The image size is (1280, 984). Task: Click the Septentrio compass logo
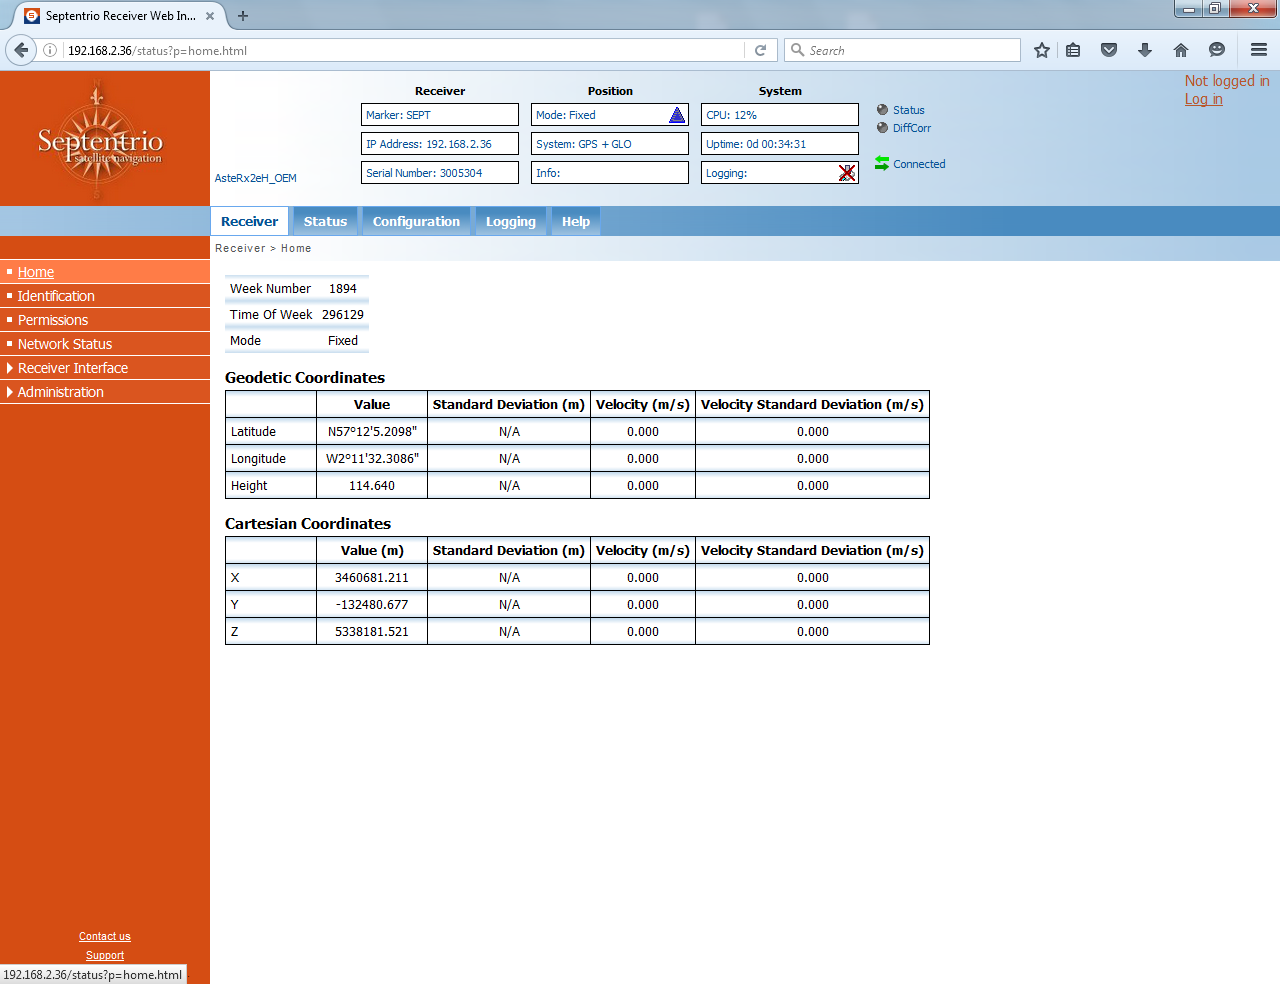click(99, 139)
